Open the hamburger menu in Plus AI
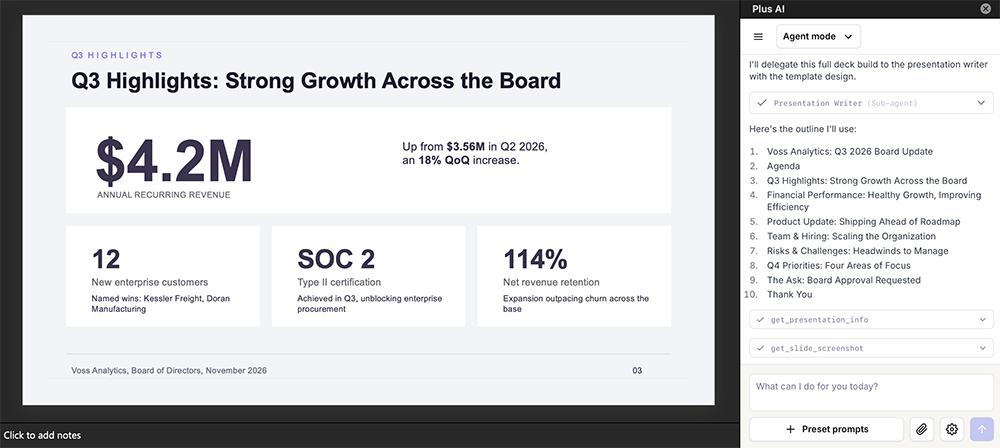Screen dimensions: 1000x448 [x=758, y=36]
